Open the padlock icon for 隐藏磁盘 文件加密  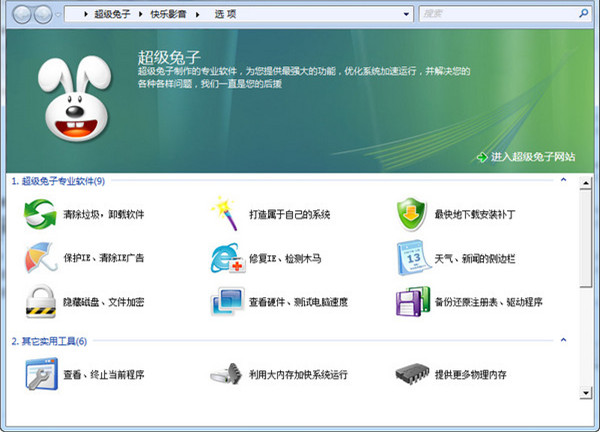[x=41, y=302]
